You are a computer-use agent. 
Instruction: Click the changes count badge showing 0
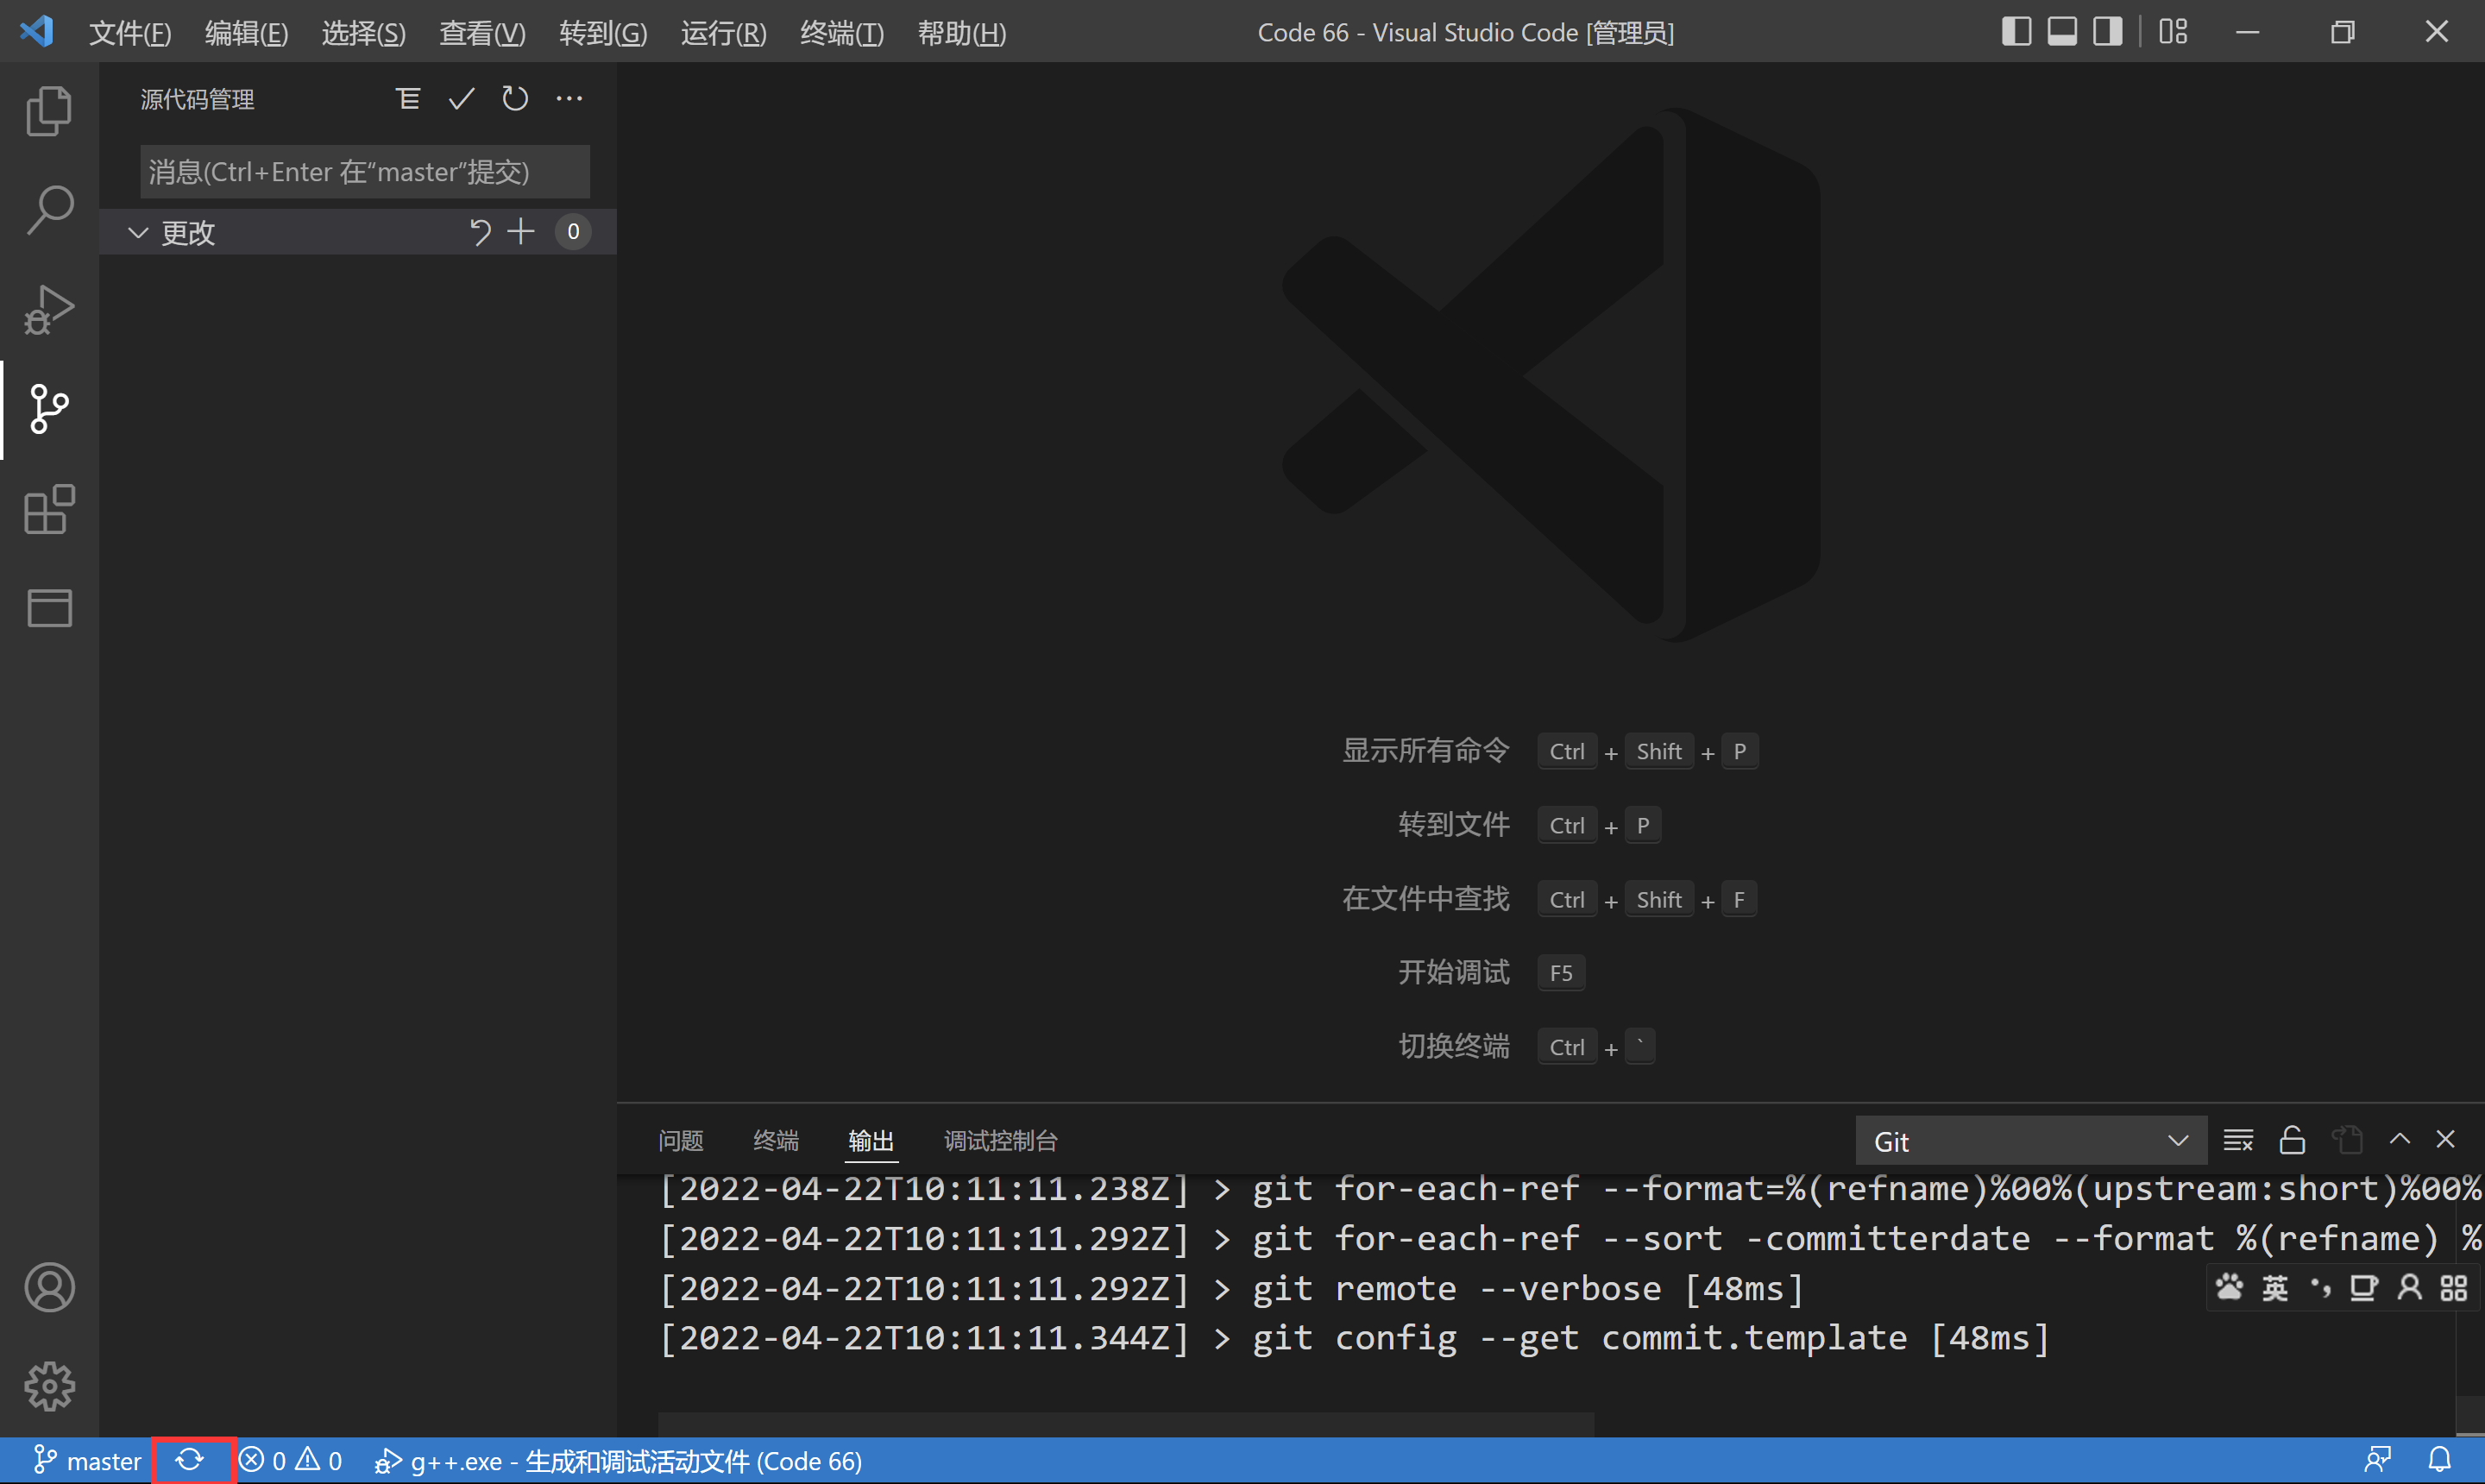573,232
